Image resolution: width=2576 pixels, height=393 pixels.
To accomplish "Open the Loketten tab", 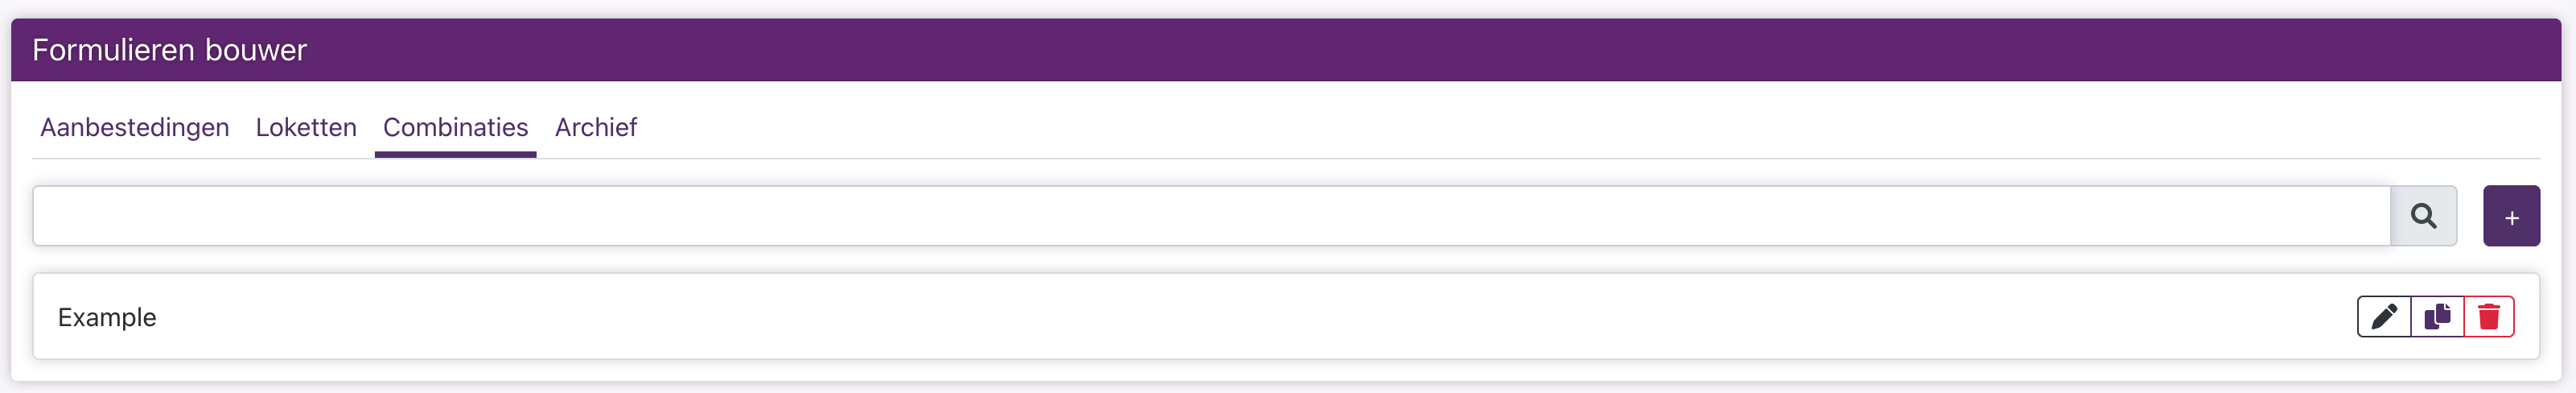I will pyautogui.click(x=306, y=128).
